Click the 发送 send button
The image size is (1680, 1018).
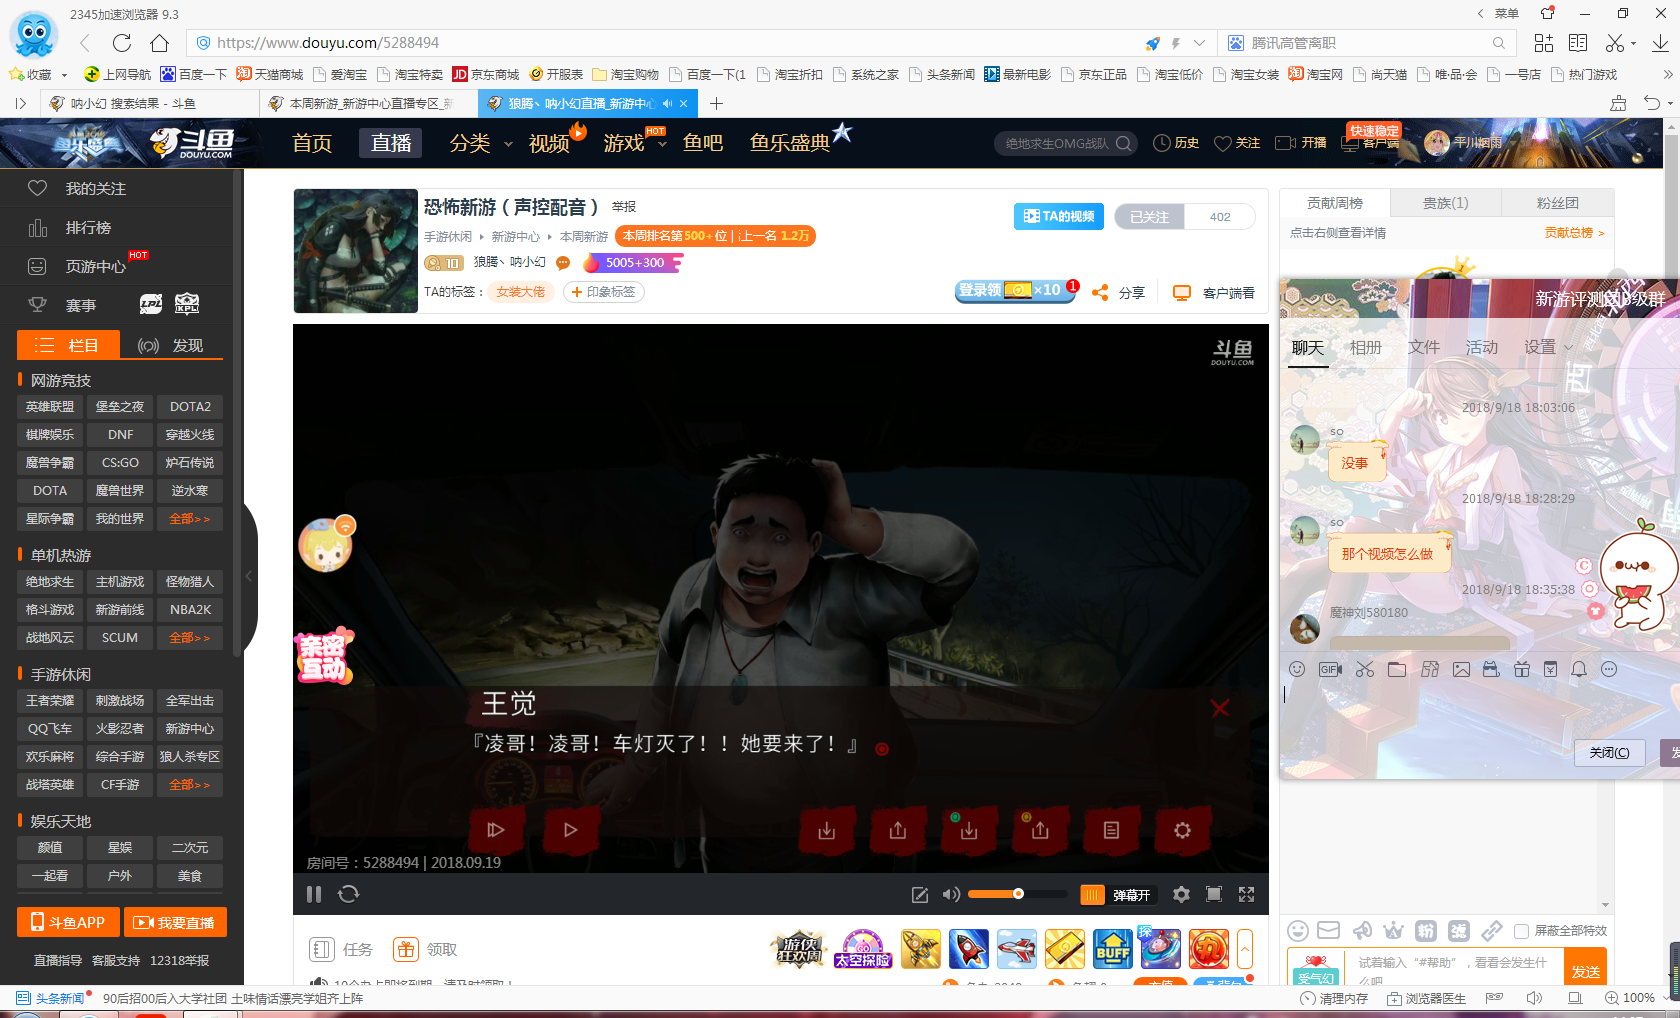coord(1585,968)
